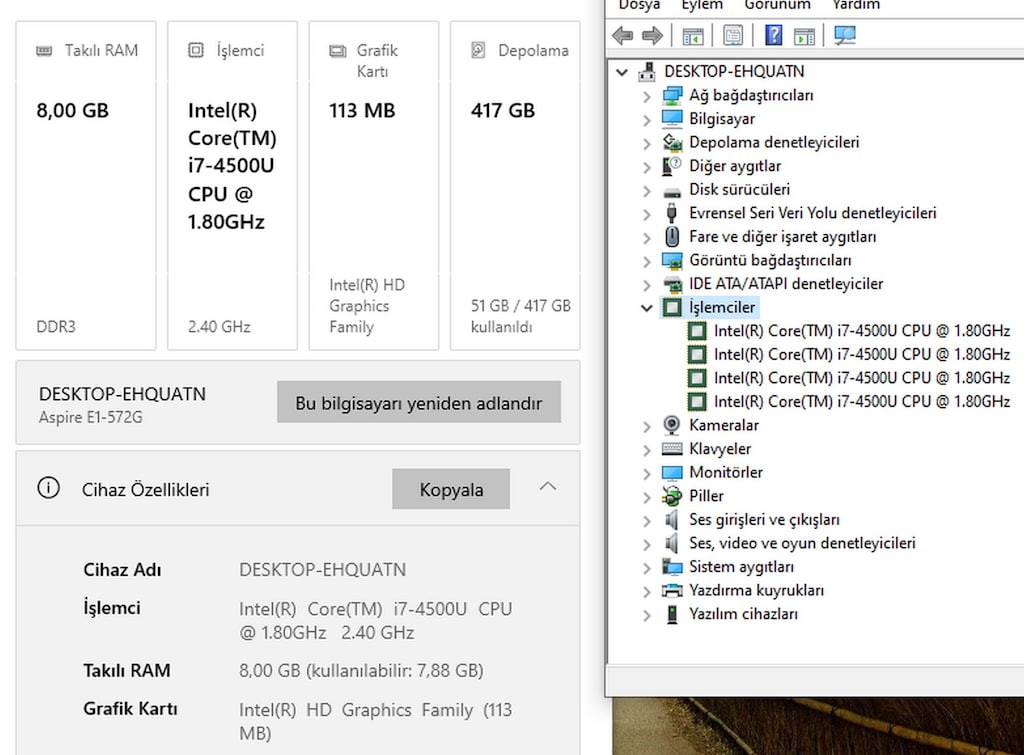Click Bu bilgisayarı yeniden adlandır button

[419, 402]
